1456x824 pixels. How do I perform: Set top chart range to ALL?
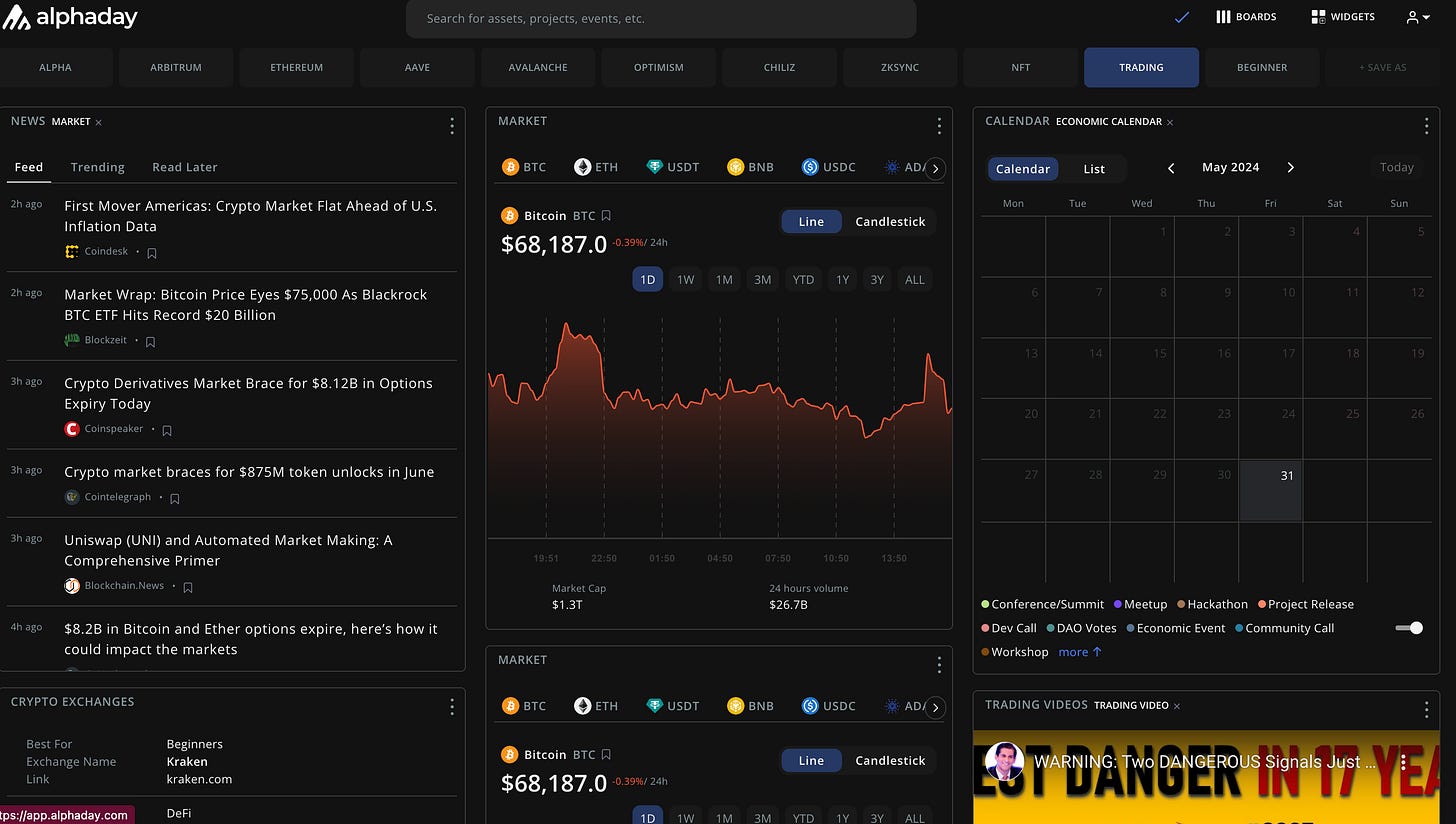[915, 280]
